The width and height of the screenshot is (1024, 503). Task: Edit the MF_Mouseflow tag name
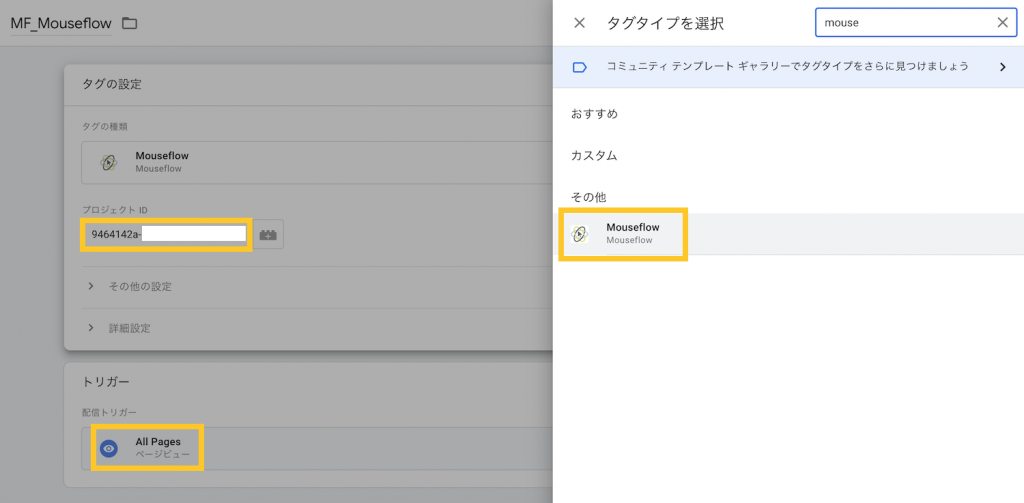pos(61,24)
